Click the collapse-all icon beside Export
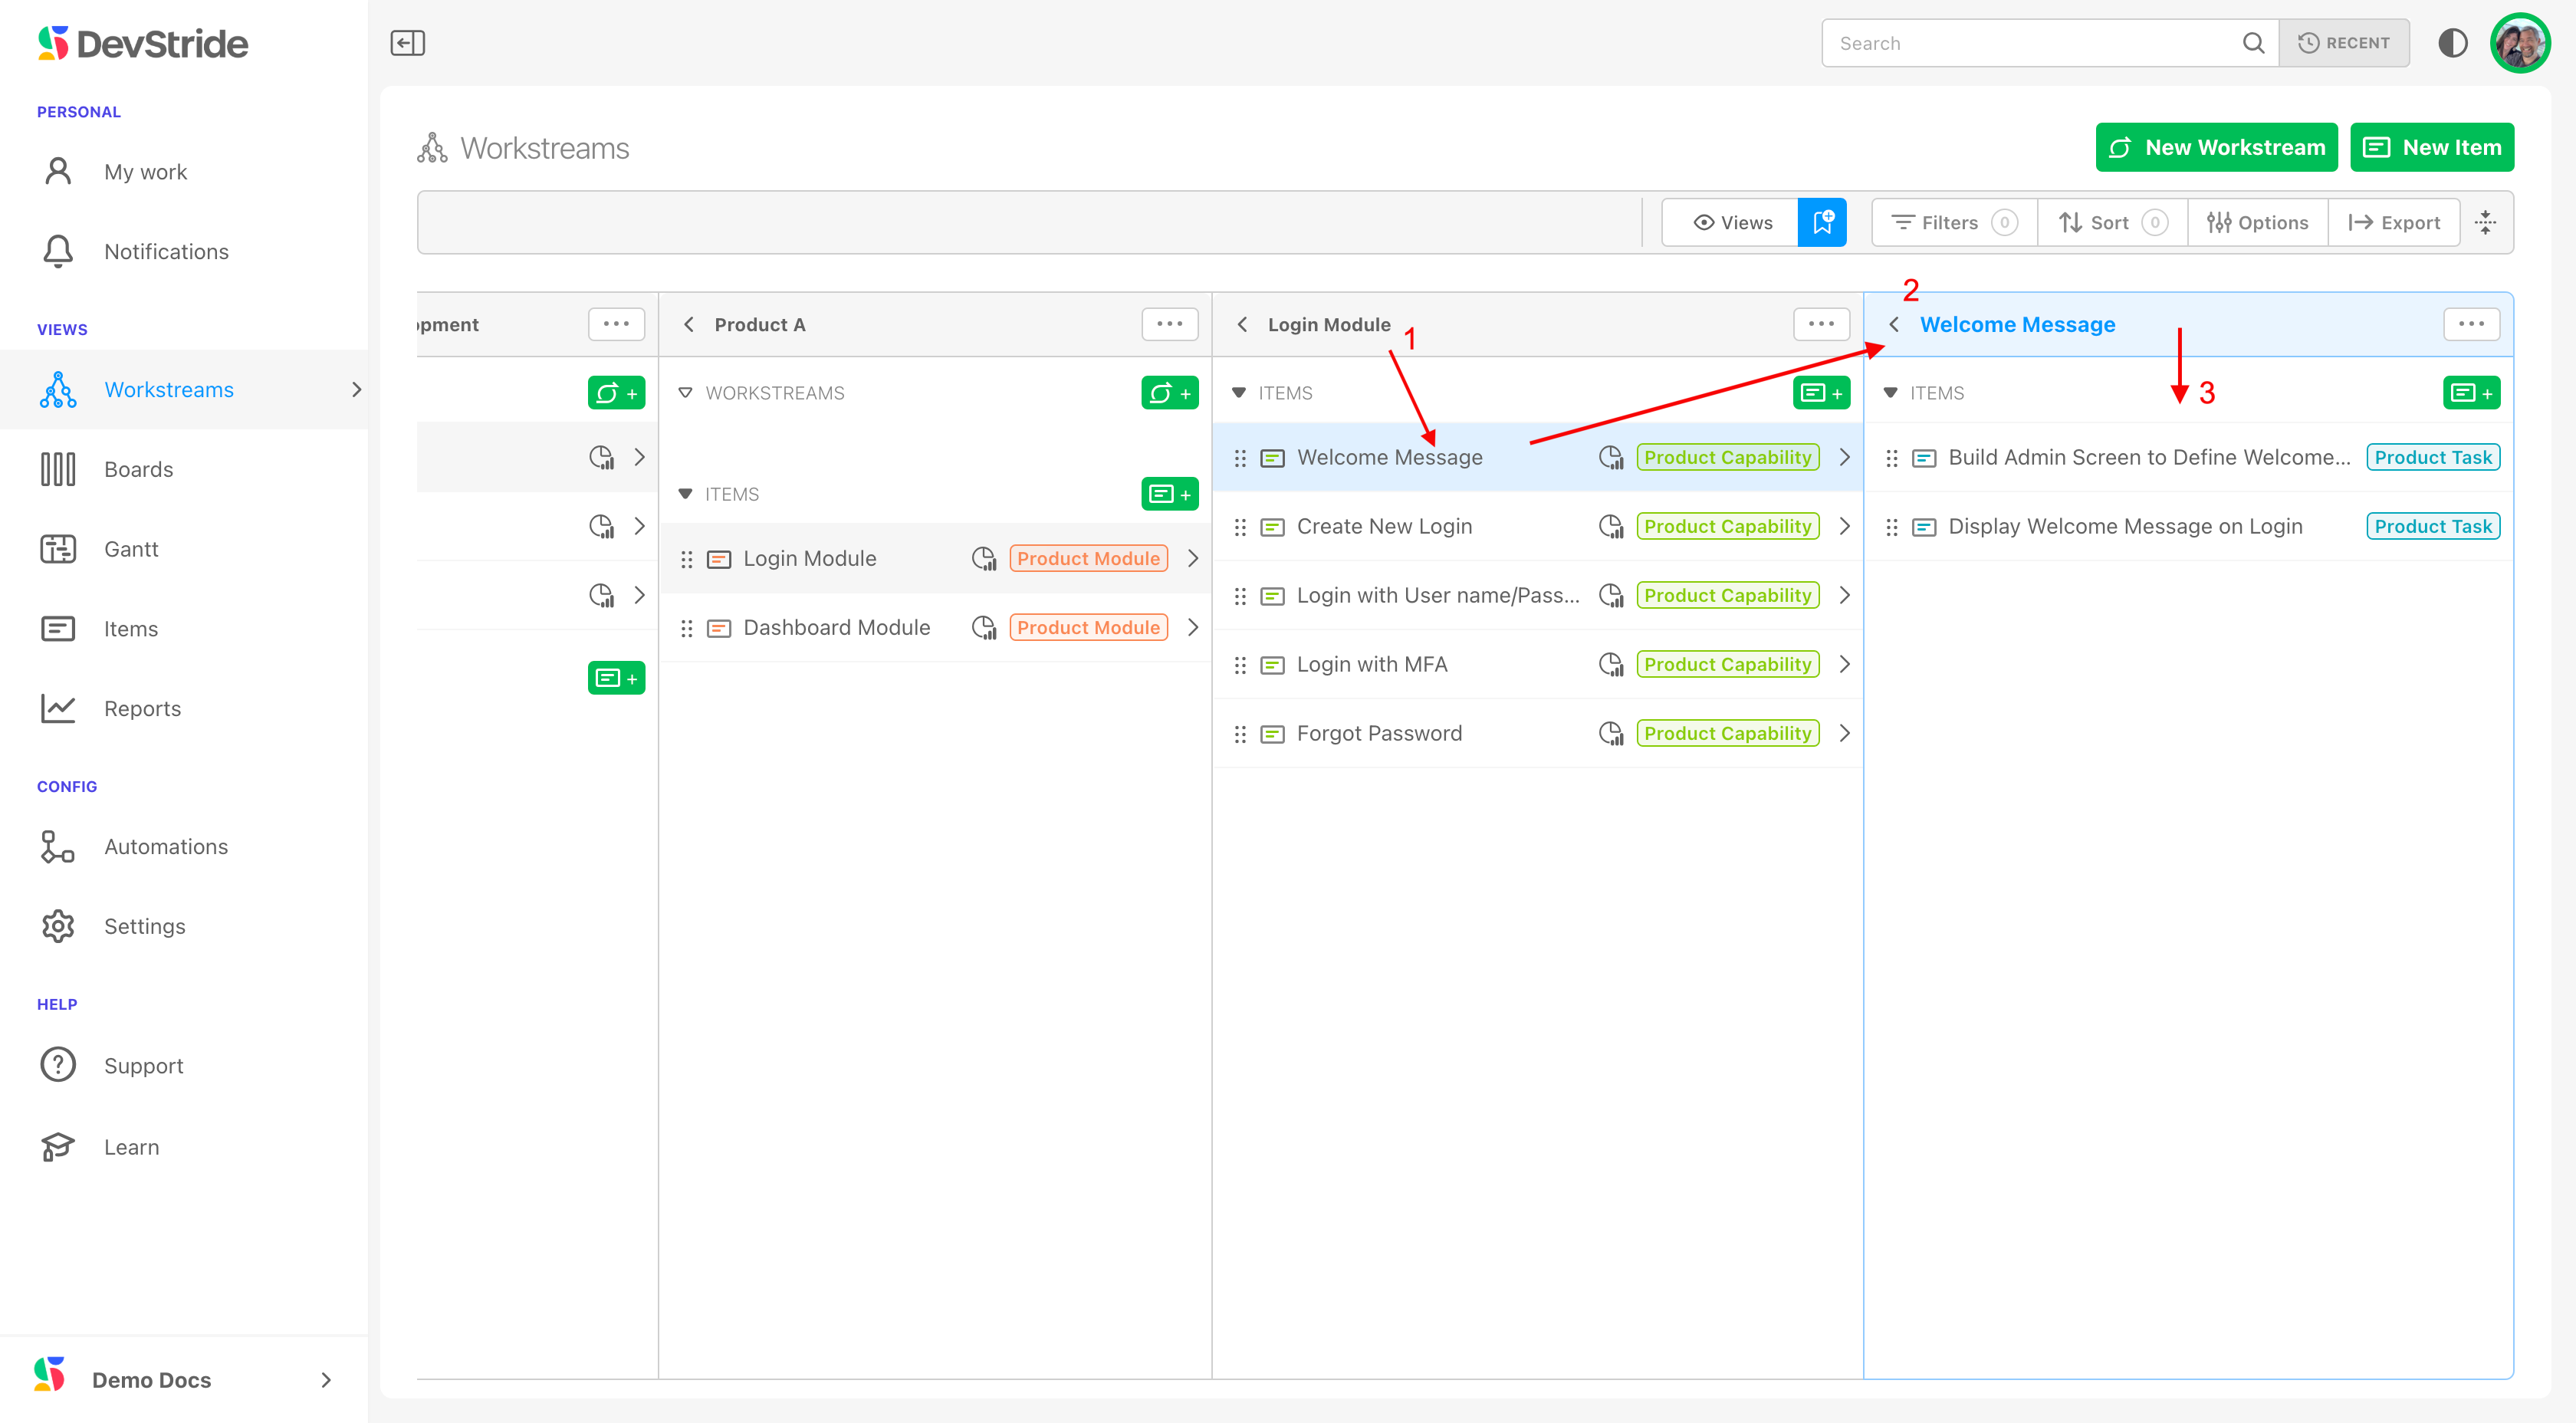Screen dimensions: 2576x1423 2485,222
